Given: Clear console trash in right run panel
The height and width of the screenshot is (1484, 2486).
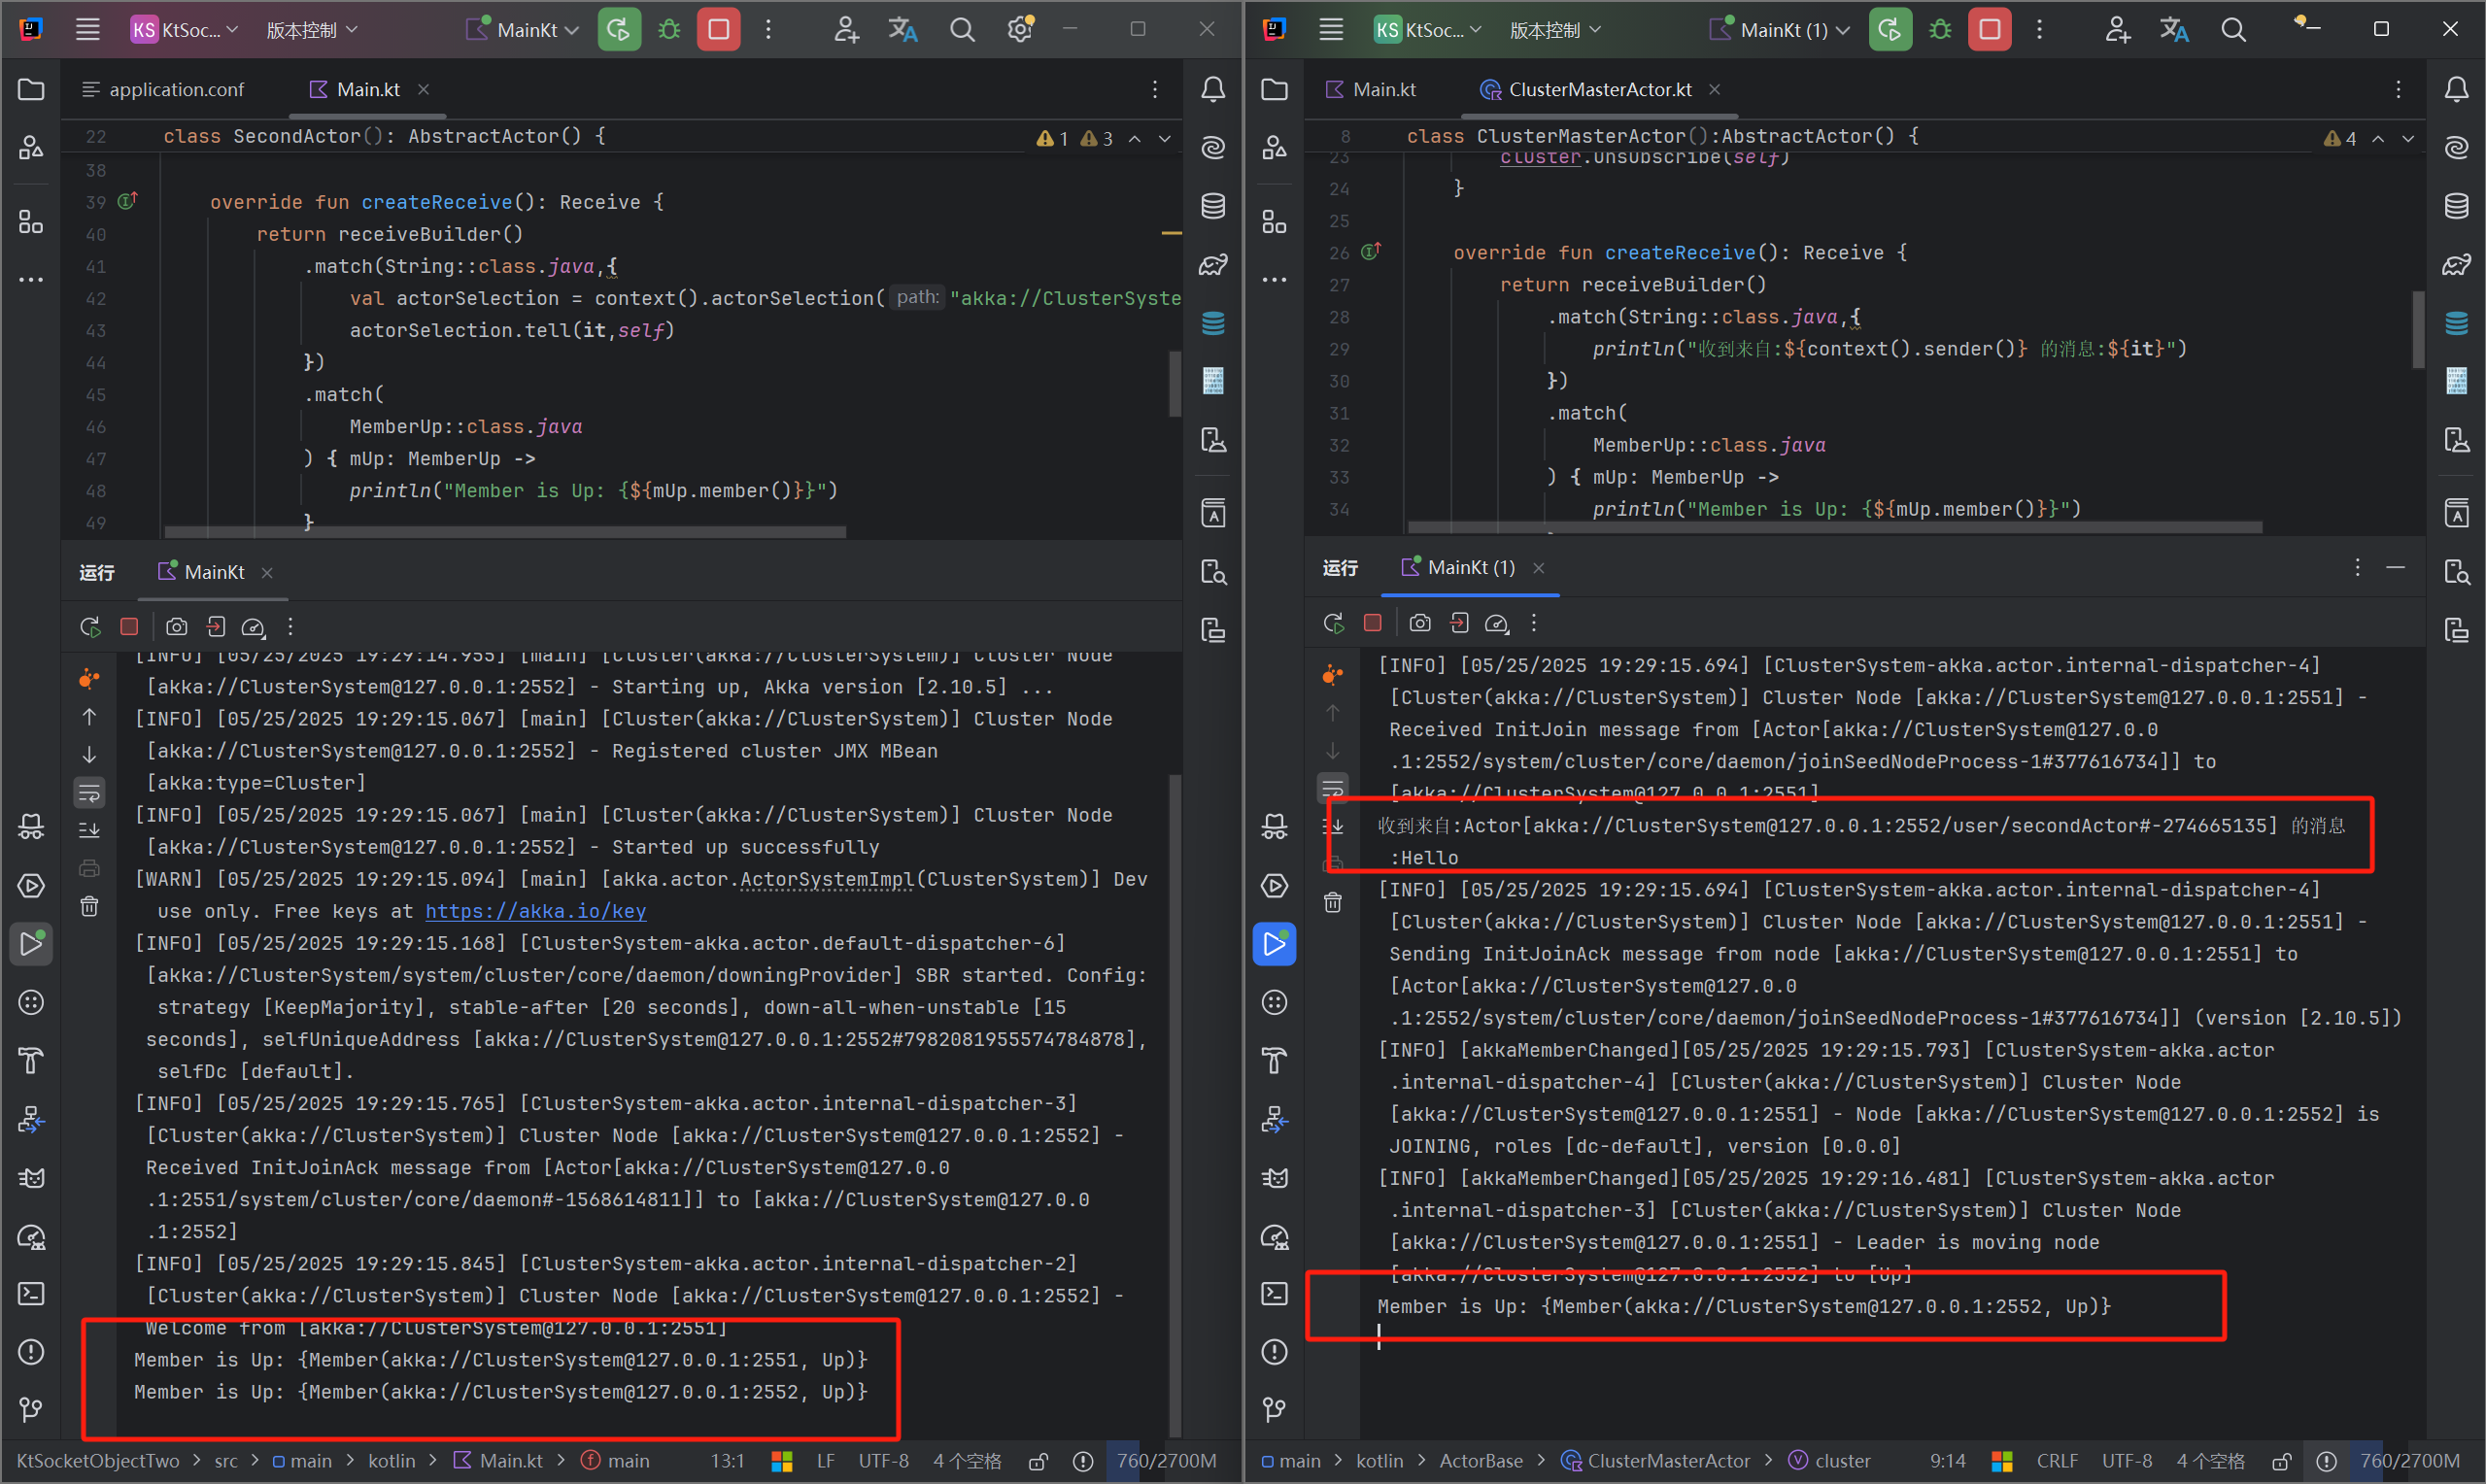Looking at the screenshot, I should [1332, 902].
